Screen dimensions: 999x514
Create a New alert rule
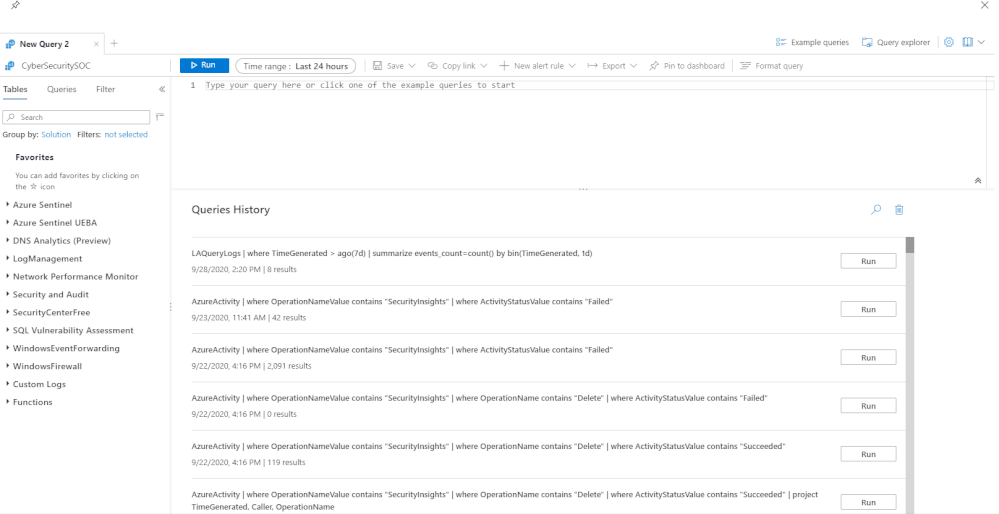pyautogui.click(x=532, y=66)
